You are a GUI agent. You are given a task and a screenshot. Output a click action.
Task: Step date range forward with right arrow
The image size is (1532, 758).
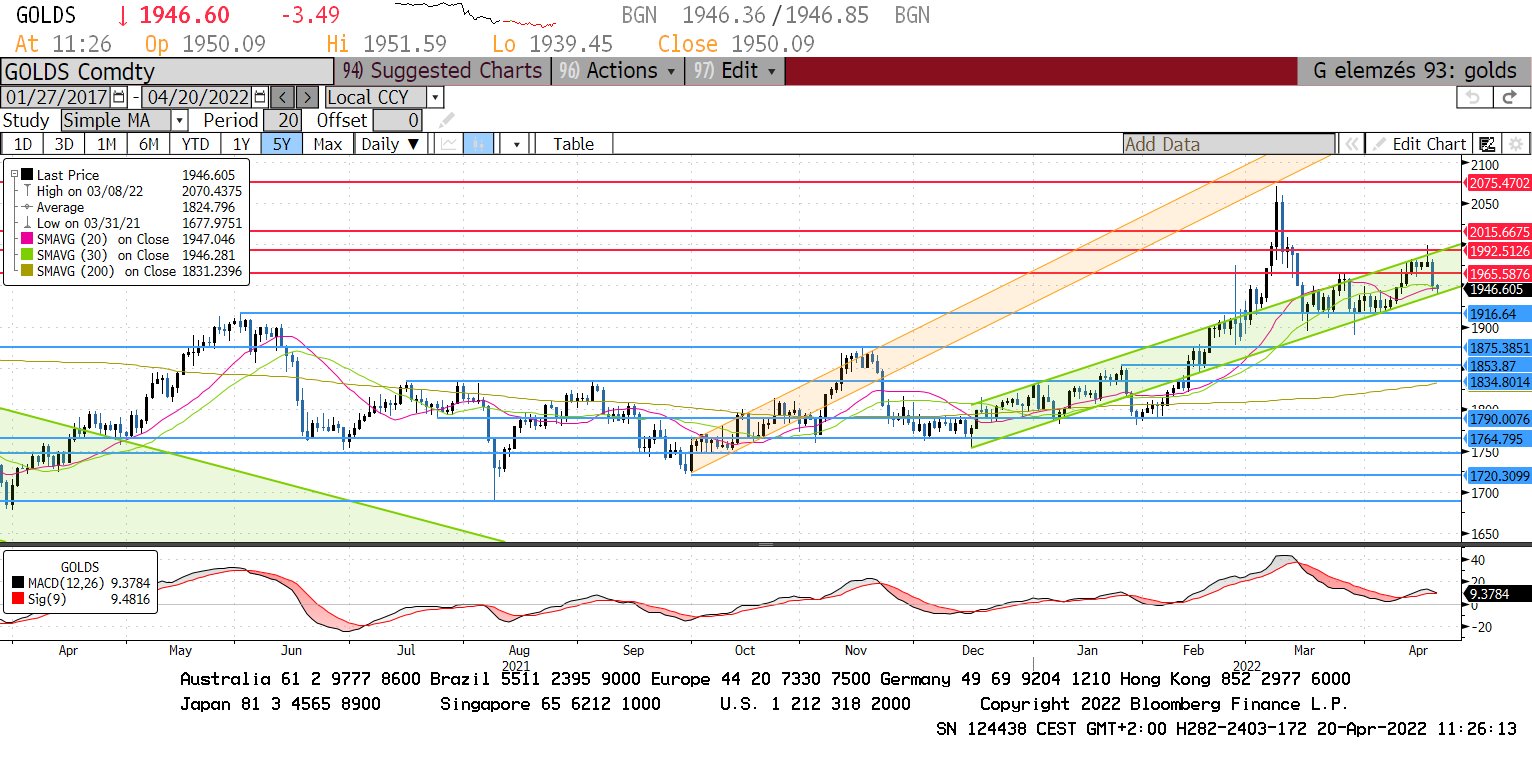coord(308,97)
